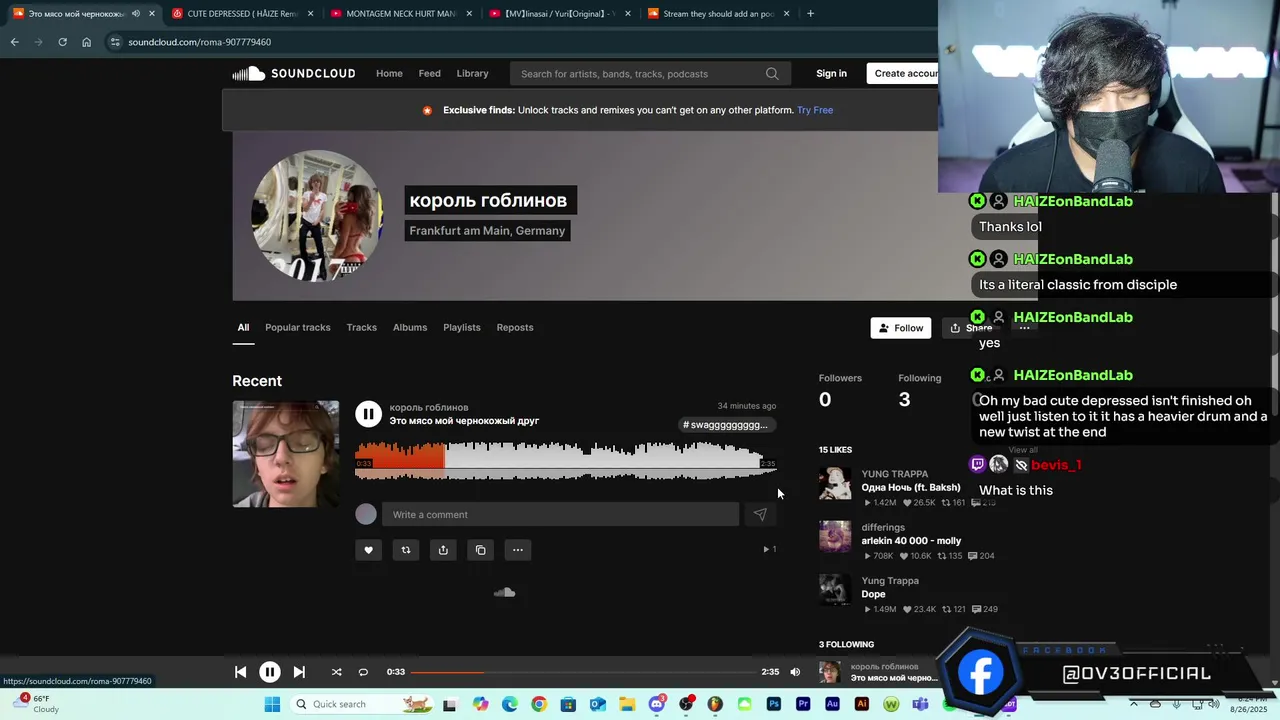Copy track link icon button
Screen dimensions: 1280x720
click(481, 550)
